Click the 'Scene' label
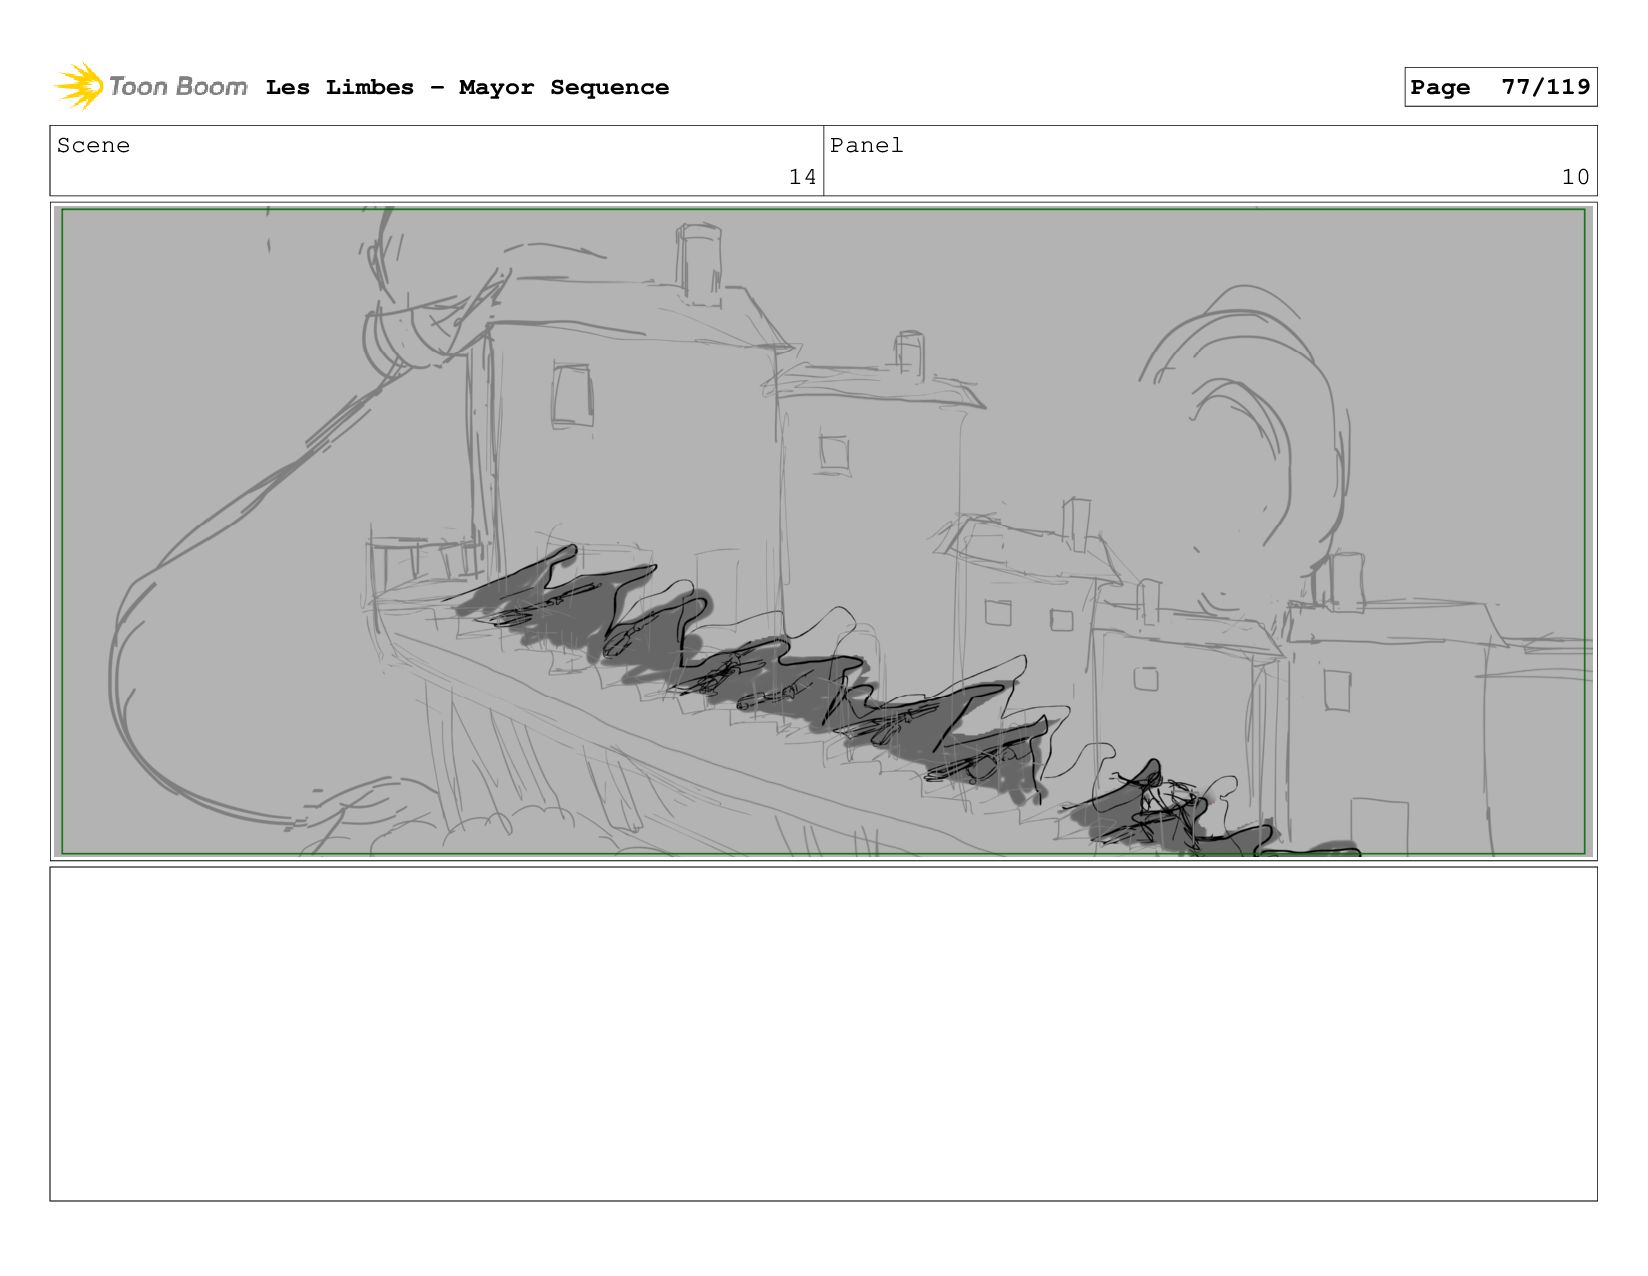Viewport: 1648px width, 1276px height. [x=93, y=146]
